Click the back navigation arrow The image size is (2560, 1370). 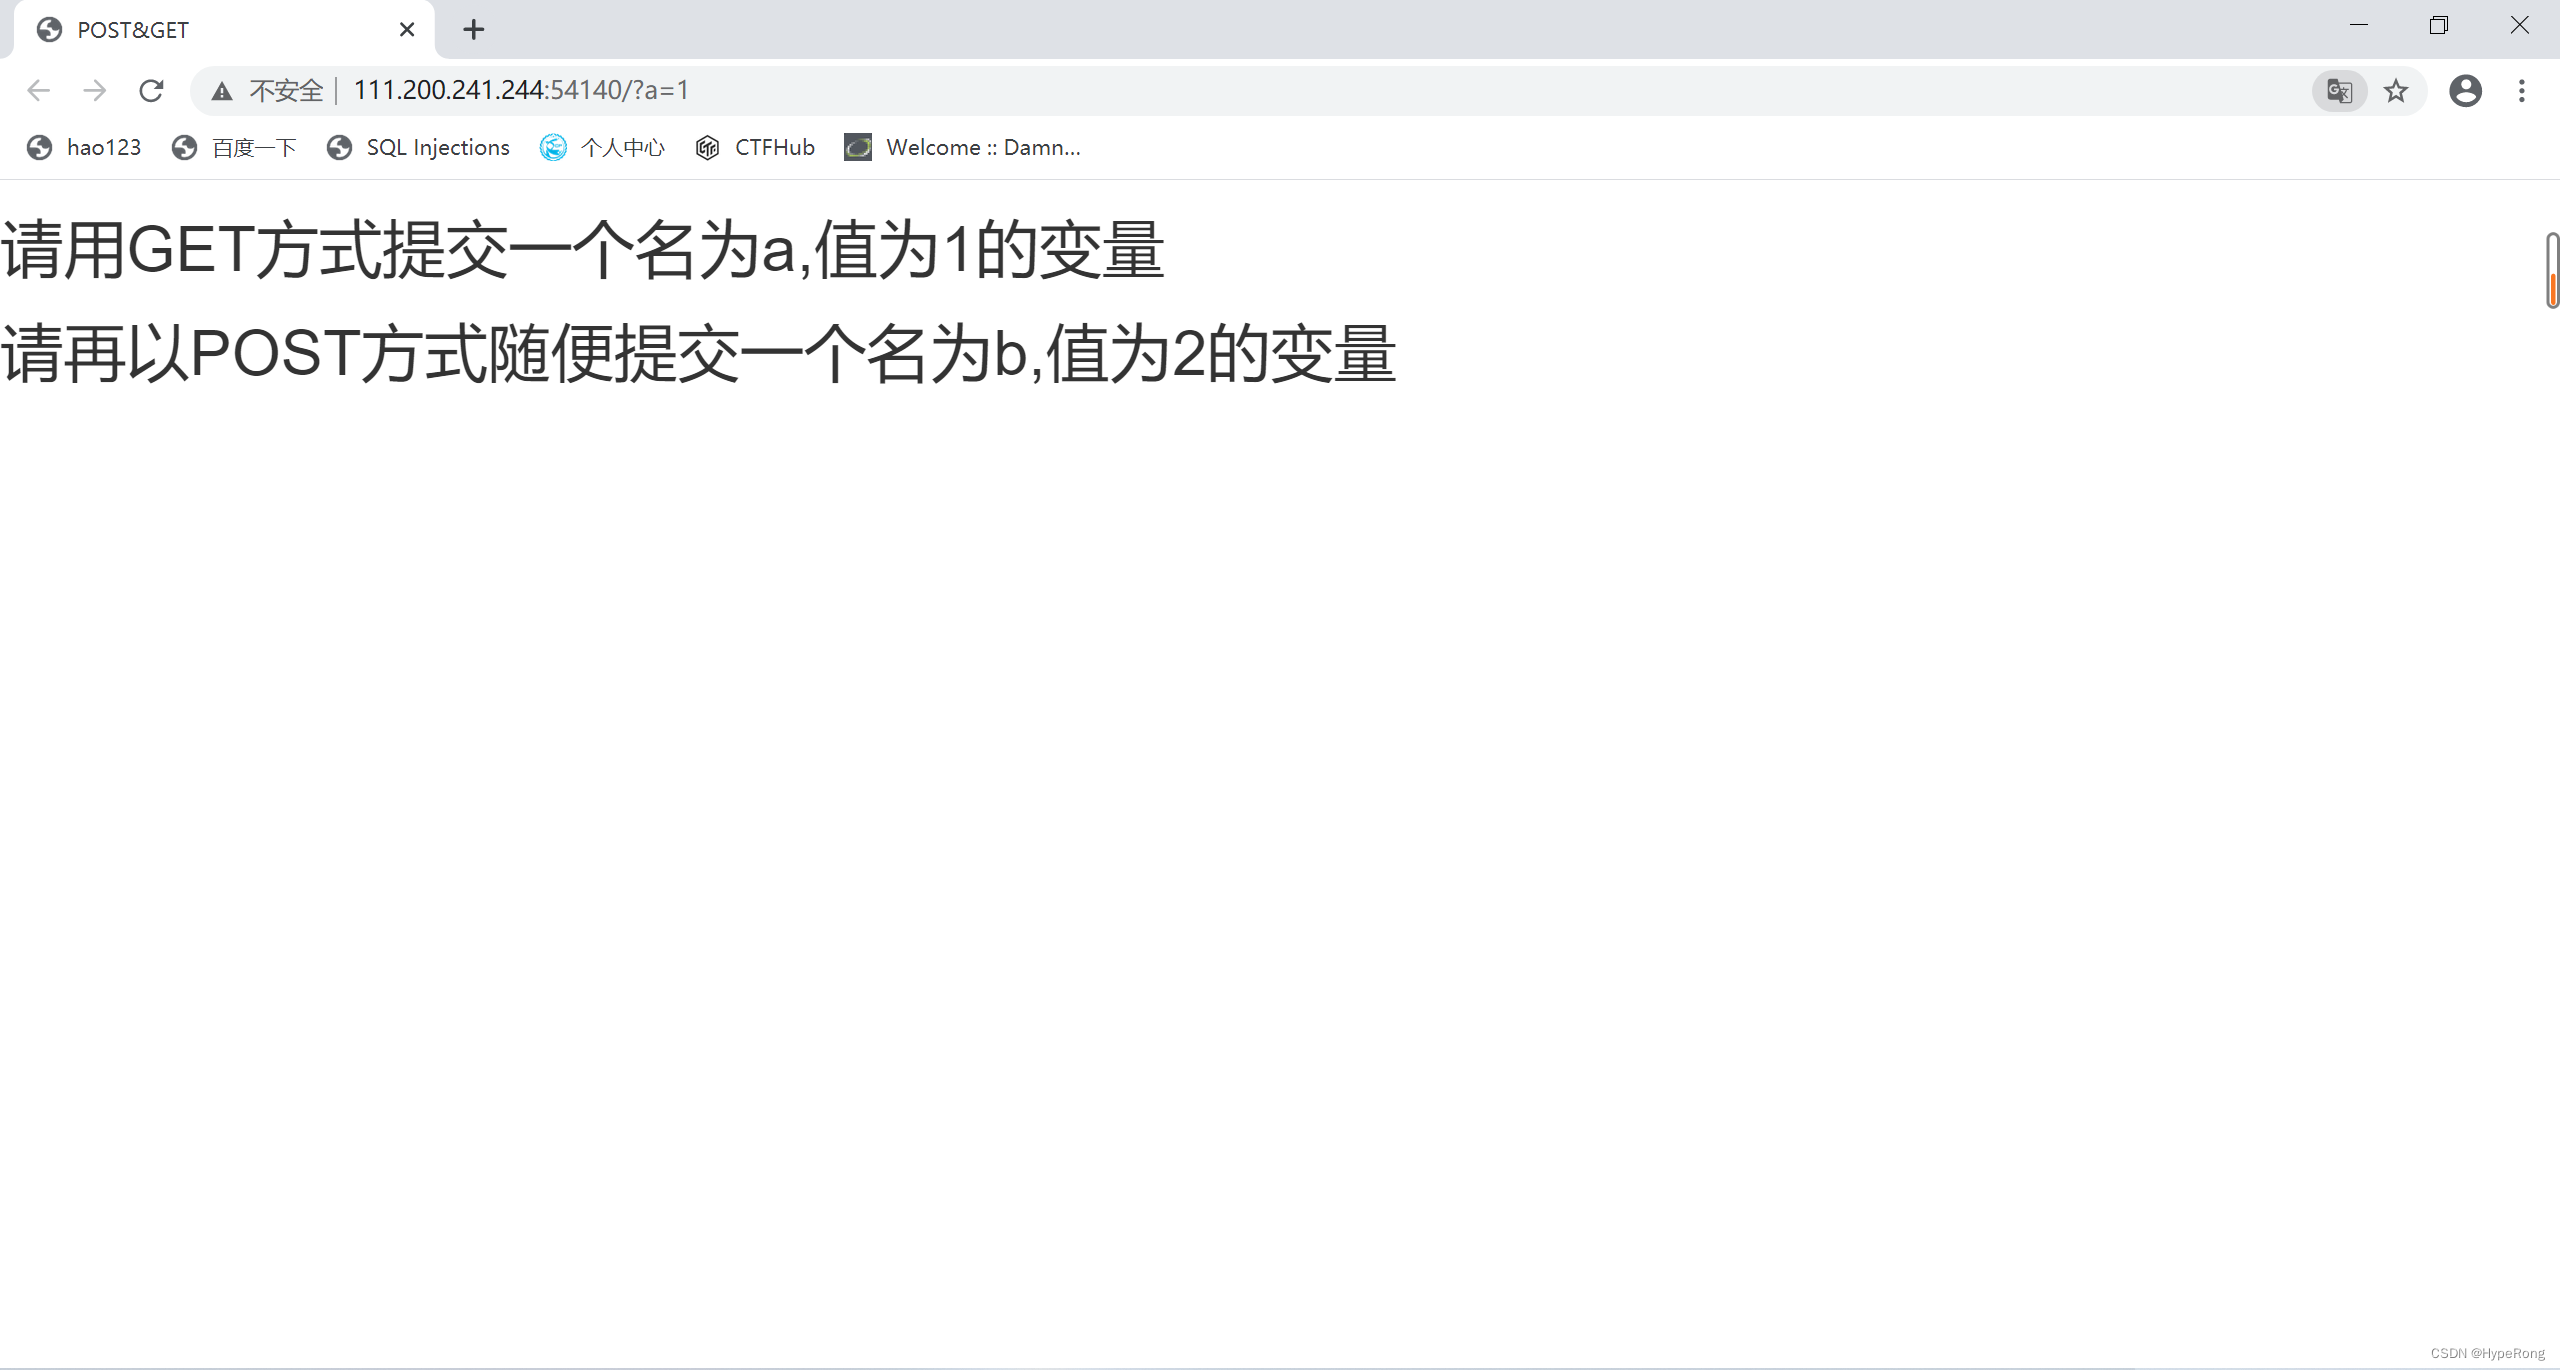point(38,90)
